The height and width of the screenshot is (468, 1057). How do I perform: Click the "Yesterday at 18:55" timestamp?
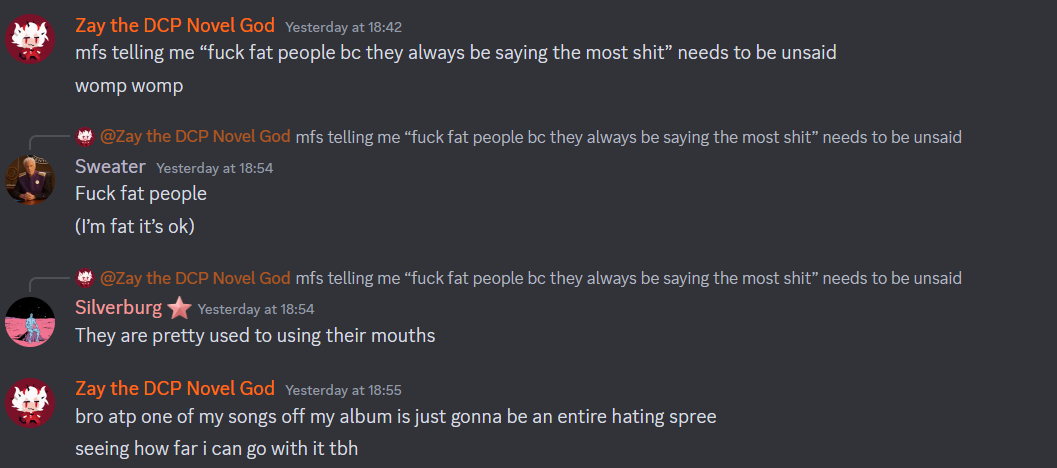pyautogui.click(x=343, y=390)
